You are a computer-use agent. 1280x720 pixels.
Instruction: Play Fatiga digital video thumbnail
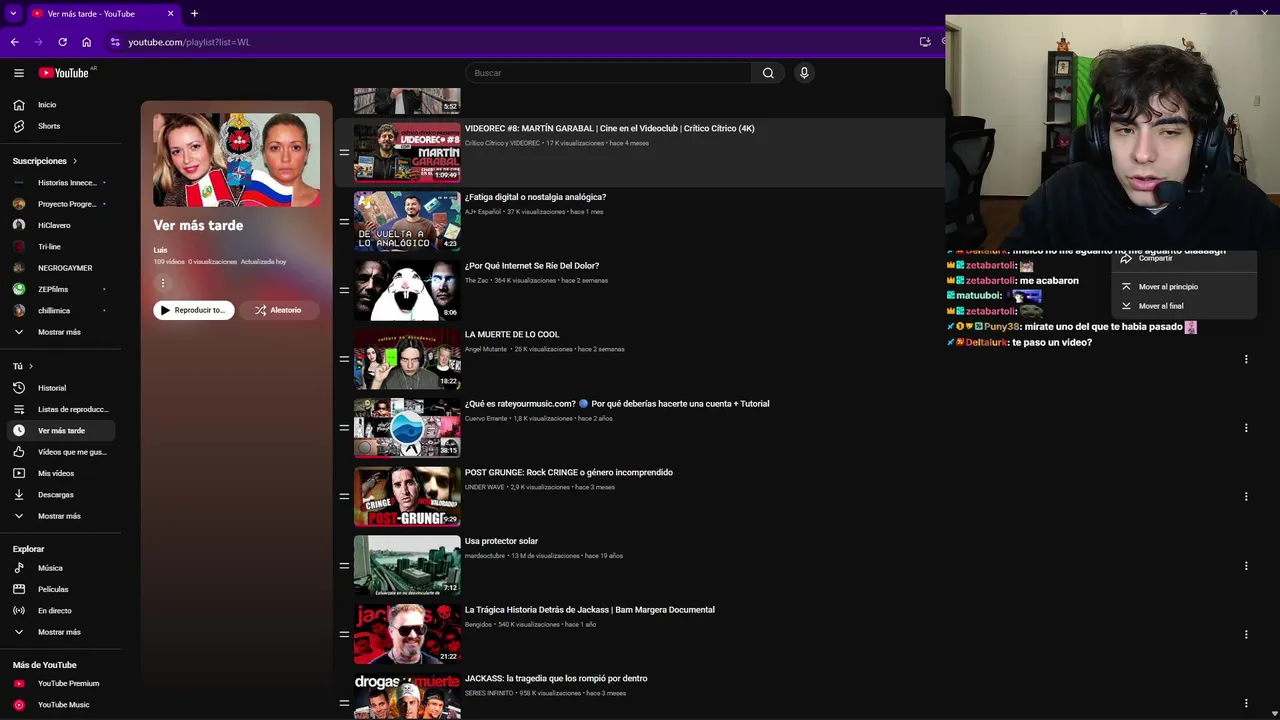coord(407,222)
